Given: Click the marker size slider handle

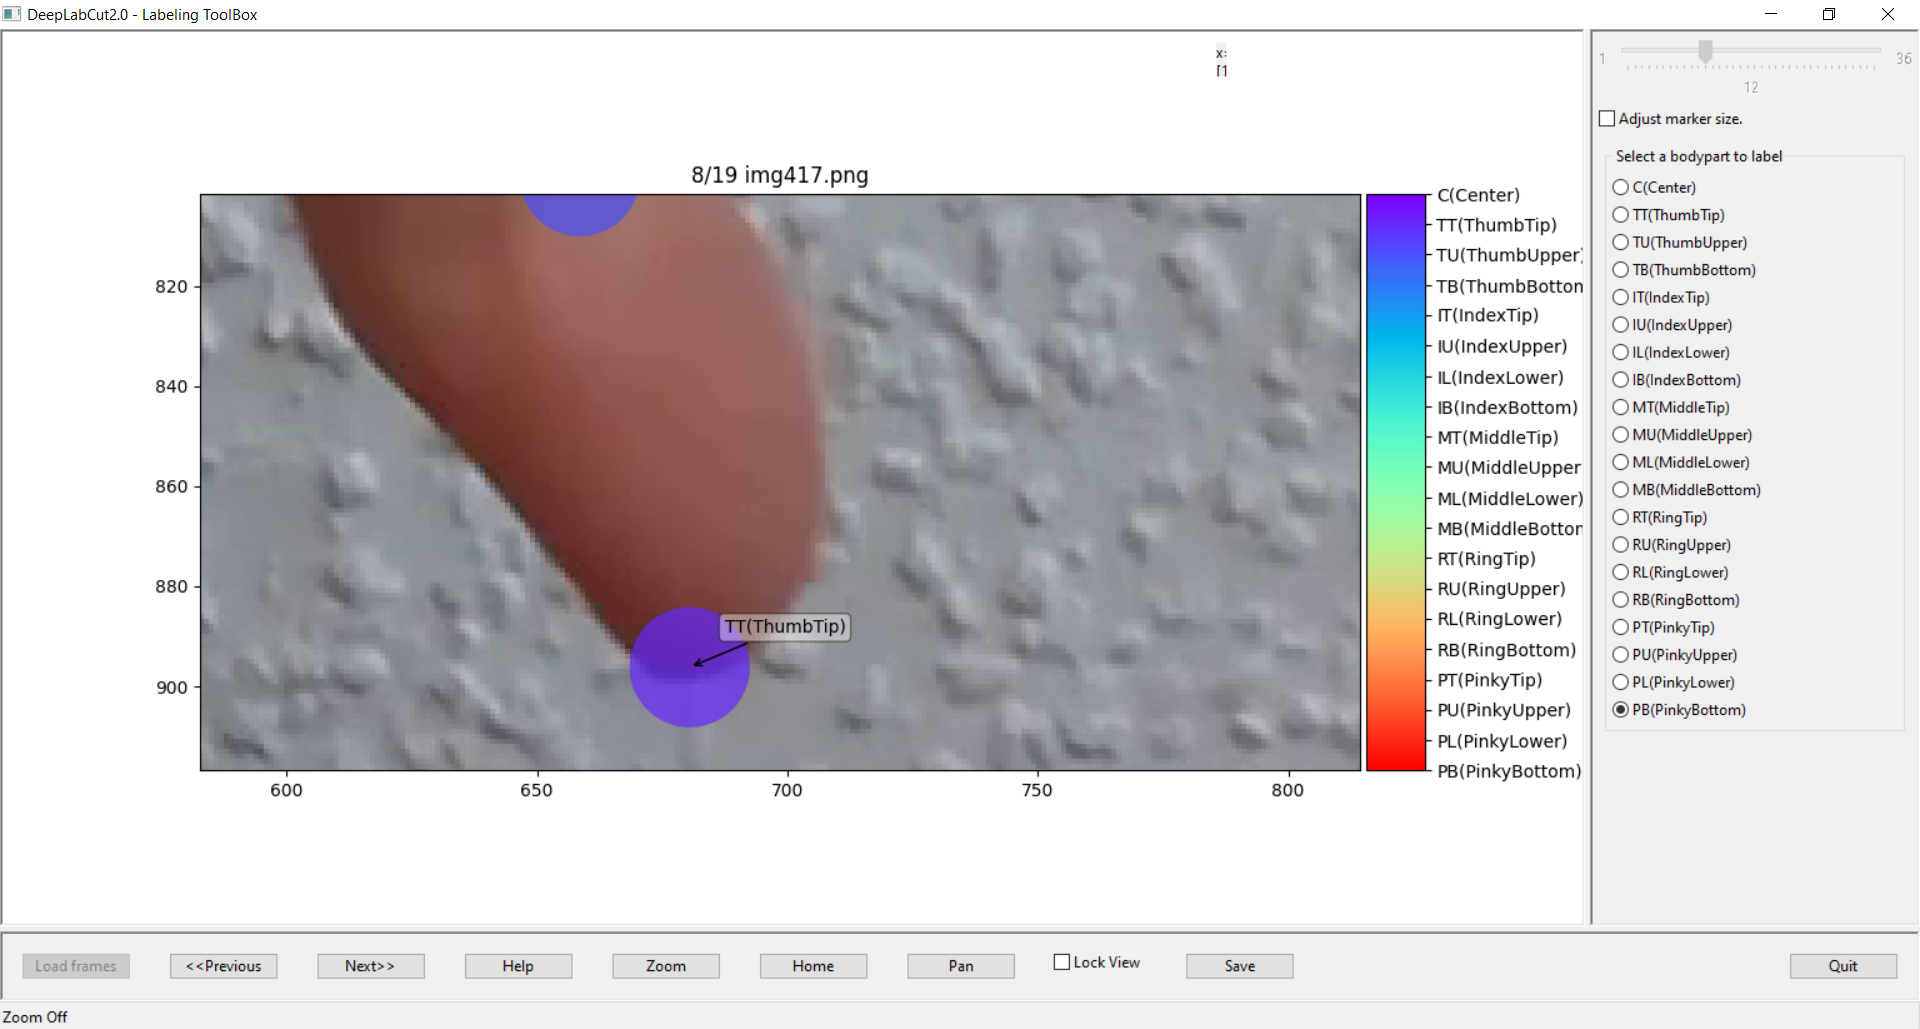Looking at the screenshot, I should tap(1705, 51).
